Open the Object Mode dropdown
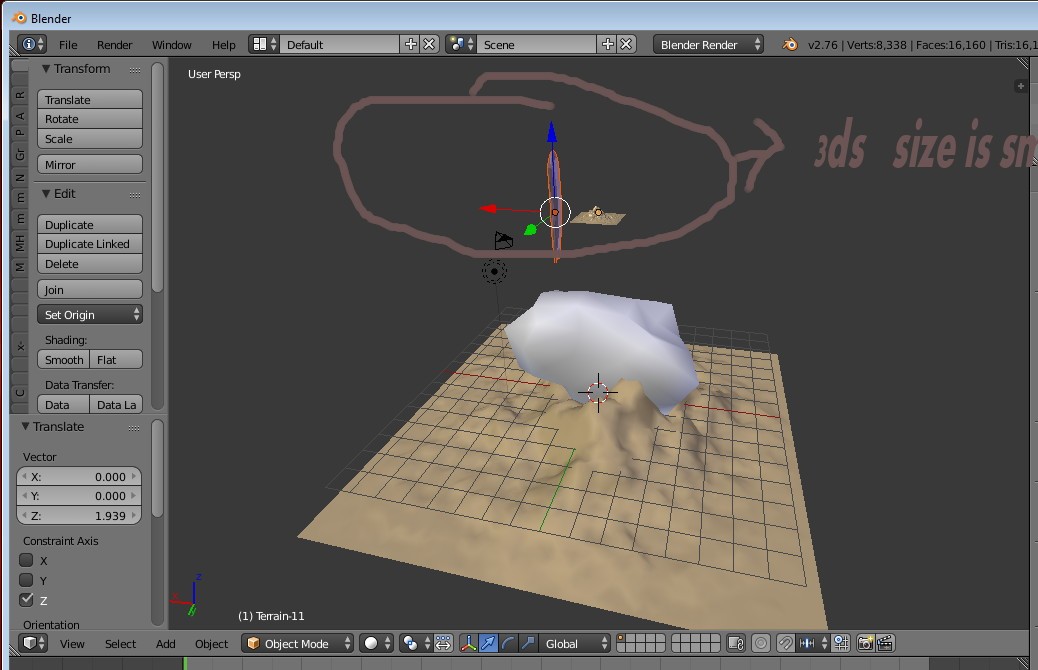 [299, 644]
